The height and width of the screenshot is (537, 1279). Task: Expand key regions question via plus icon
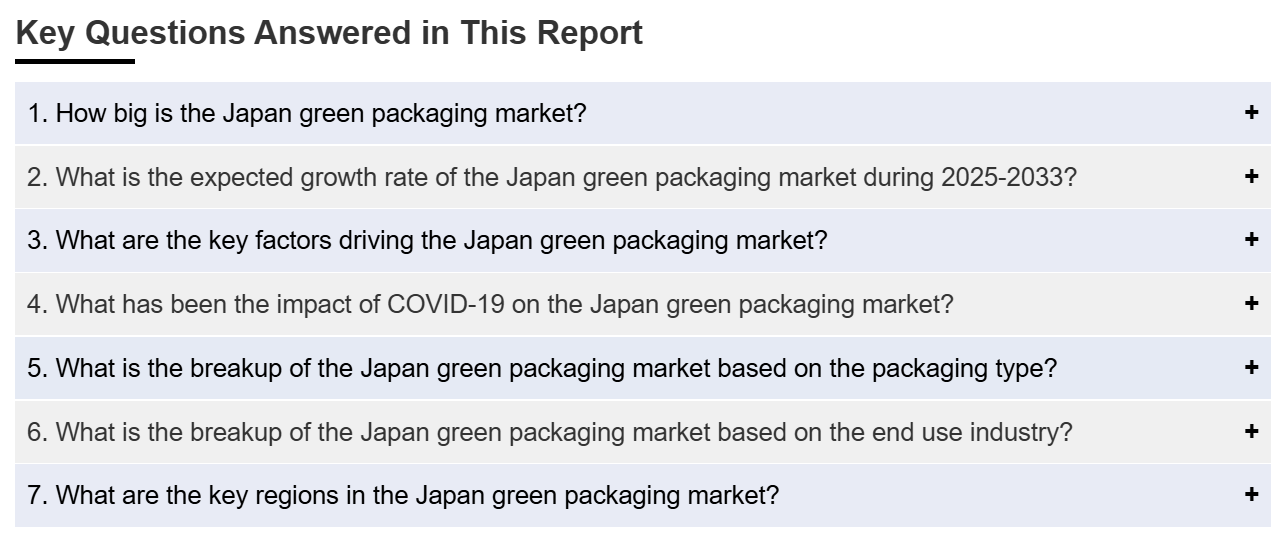[x=1251, y=494]
